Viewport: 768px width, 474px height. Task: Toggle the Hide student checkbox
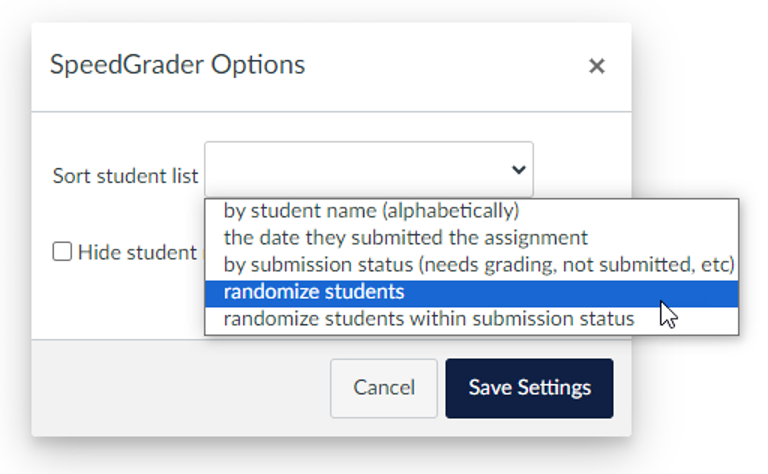pos(62,252)
